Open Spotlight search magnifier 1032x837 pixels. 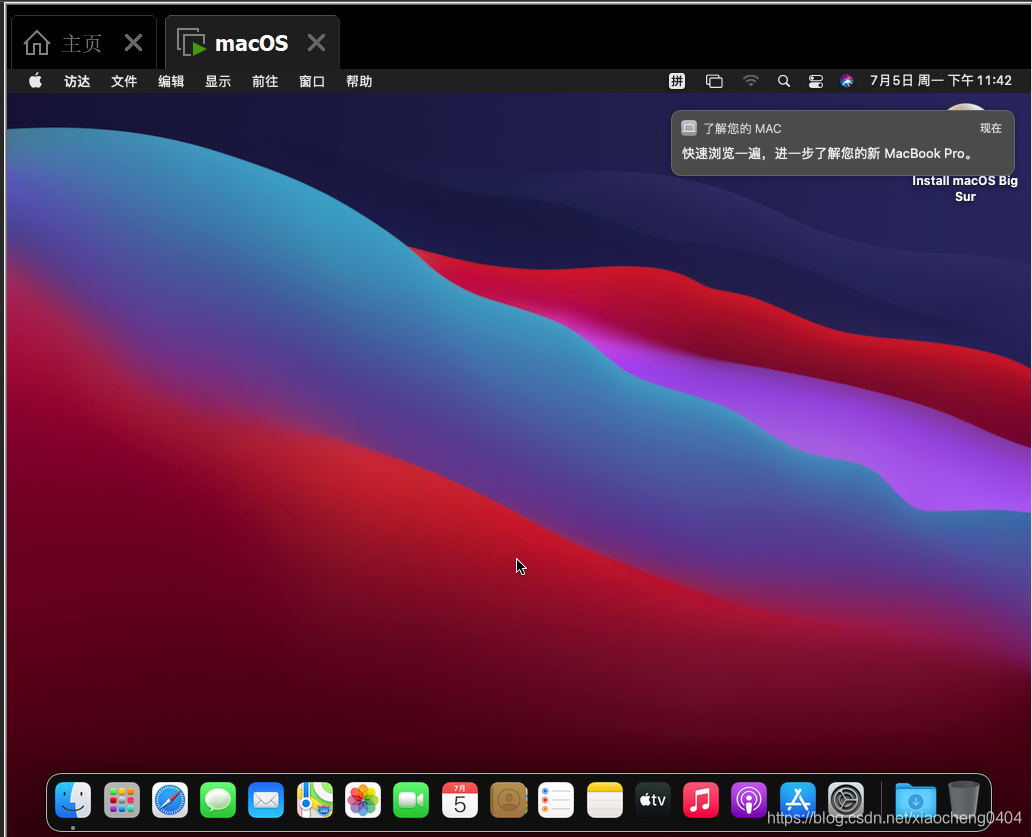coord(783,81)
